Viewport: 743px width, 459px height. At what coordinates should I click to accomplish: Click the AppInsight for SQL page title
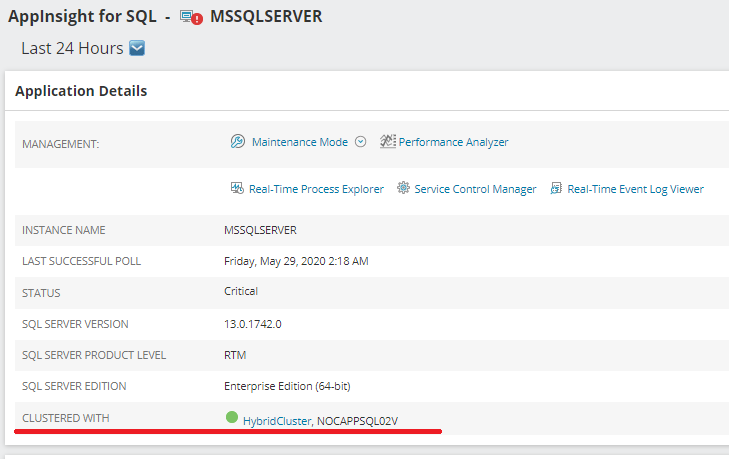point(82,17)
